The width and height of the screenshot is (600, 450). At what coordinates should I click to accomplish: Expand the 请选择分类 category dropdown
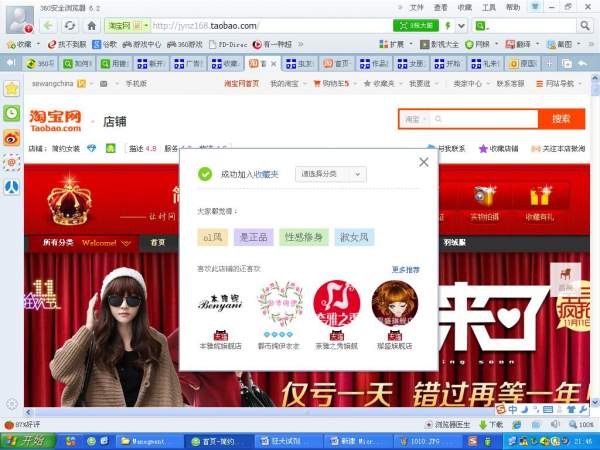[331, 174]
